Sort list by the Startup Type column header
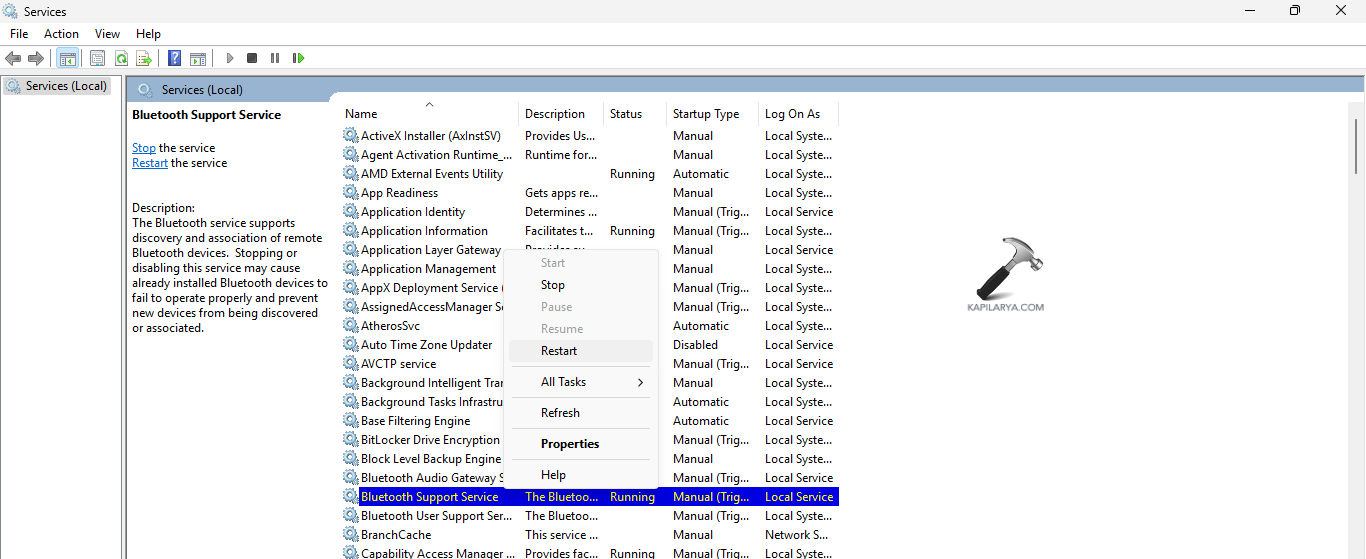 [706, 114]
